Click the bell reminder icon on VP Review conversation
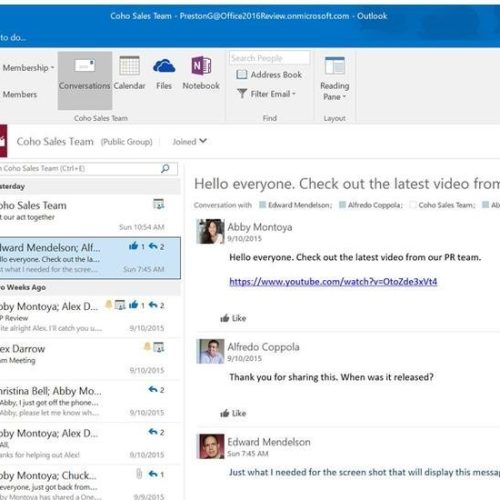Viewport: 500px width, 500px height. coord(109,305)
